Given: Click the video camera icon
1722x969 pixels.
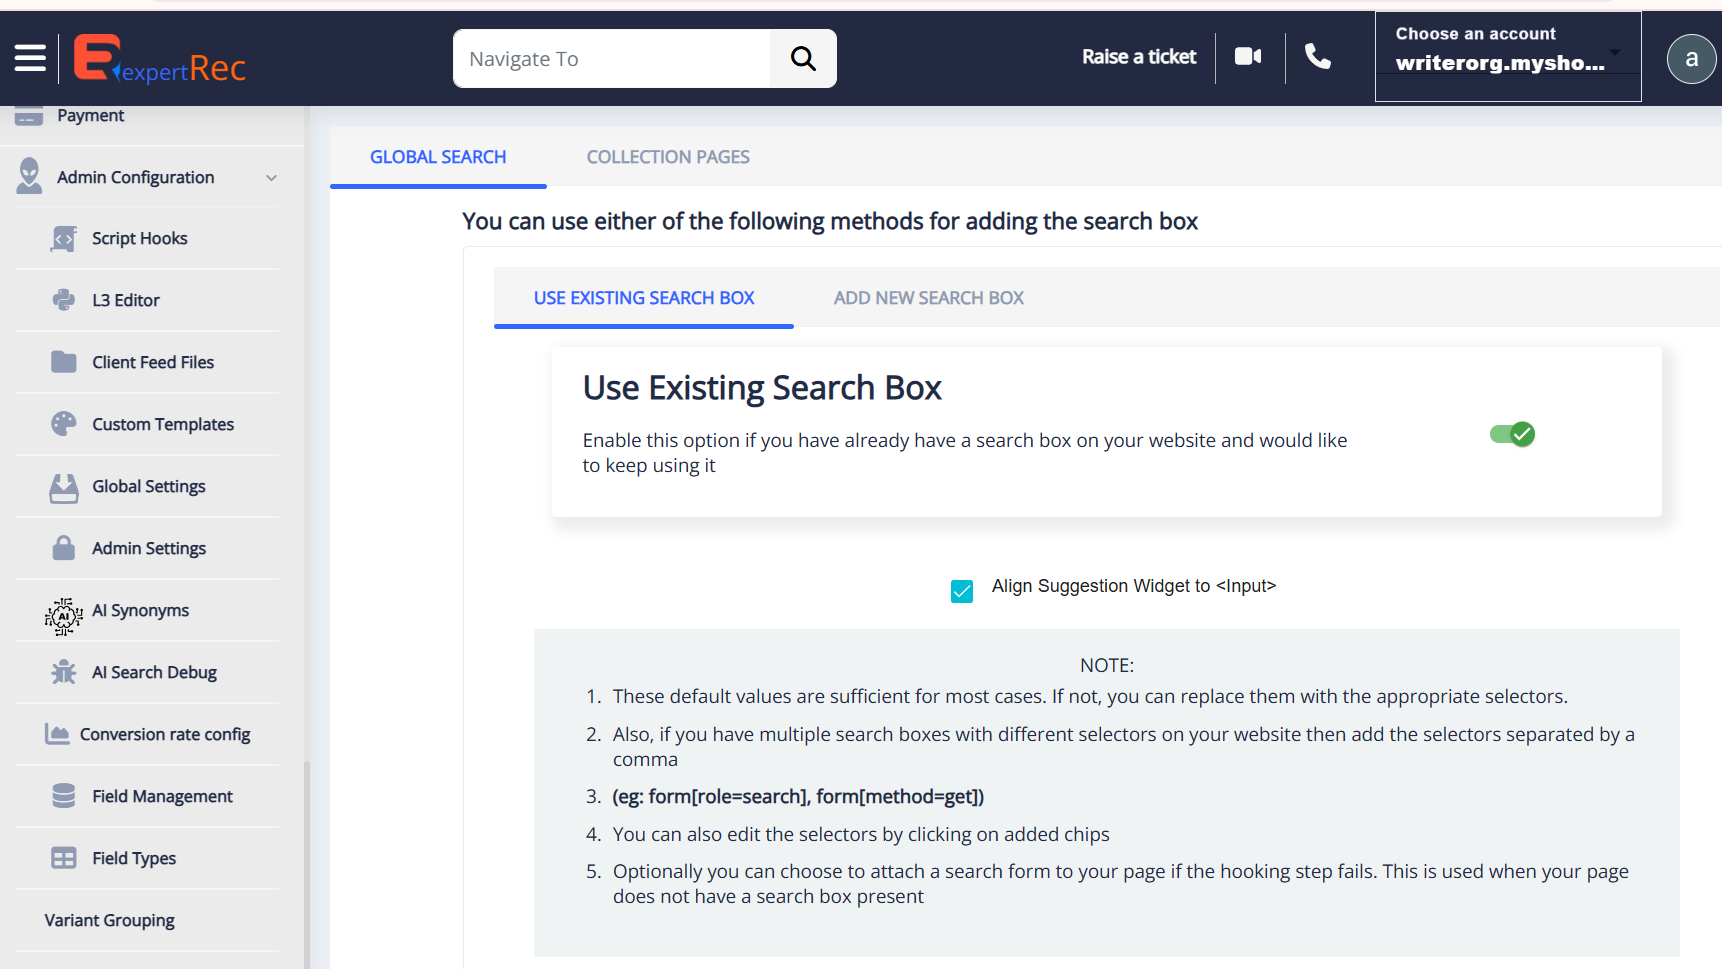Looking at the screenshot, I should pos(1248,57).
